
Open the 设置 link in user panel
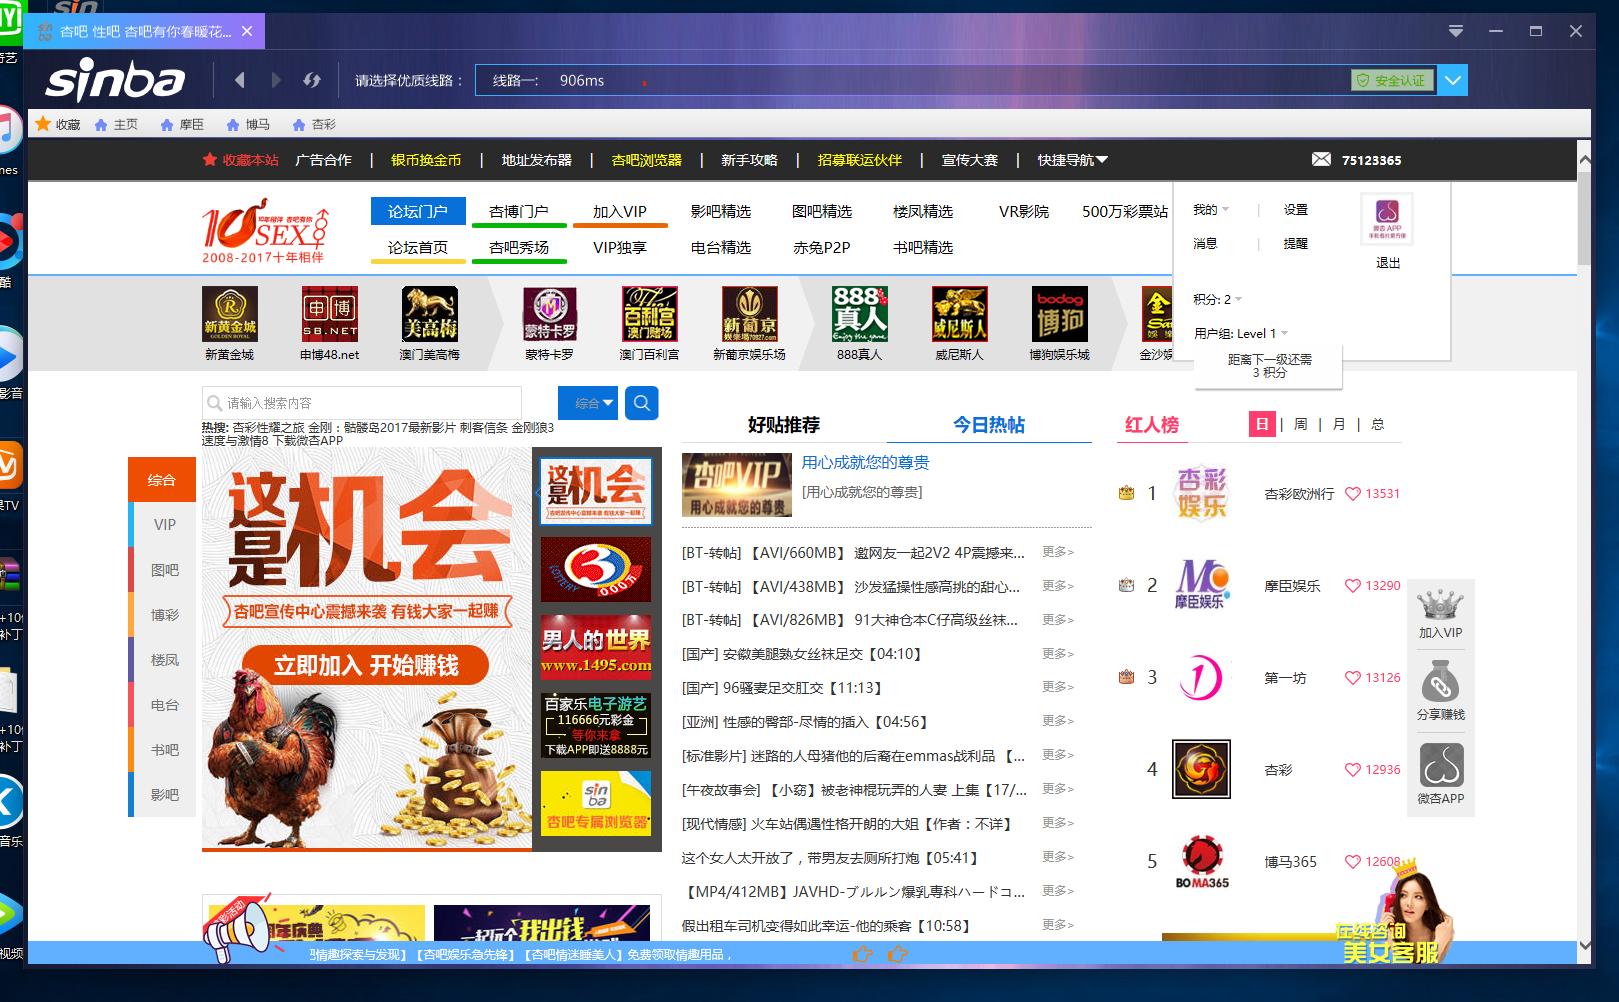[x=1296, y=210]
